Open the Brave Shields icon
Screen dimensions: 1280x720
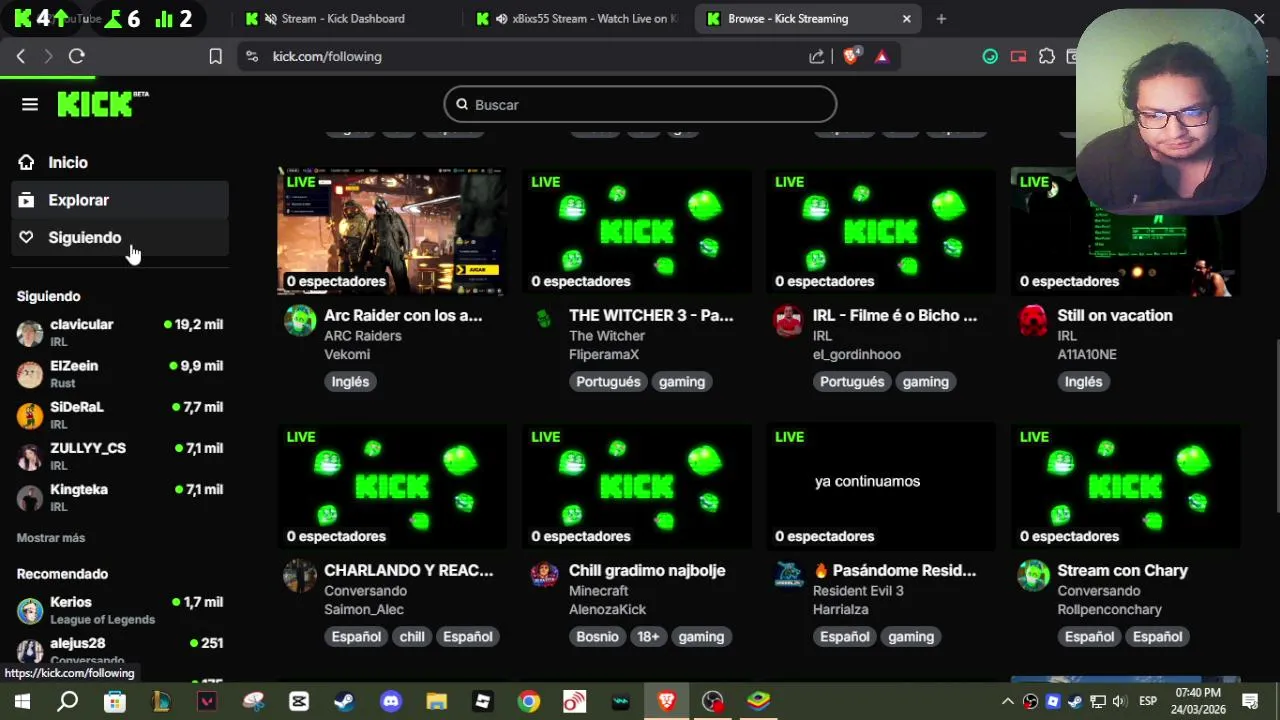point(851,56)
